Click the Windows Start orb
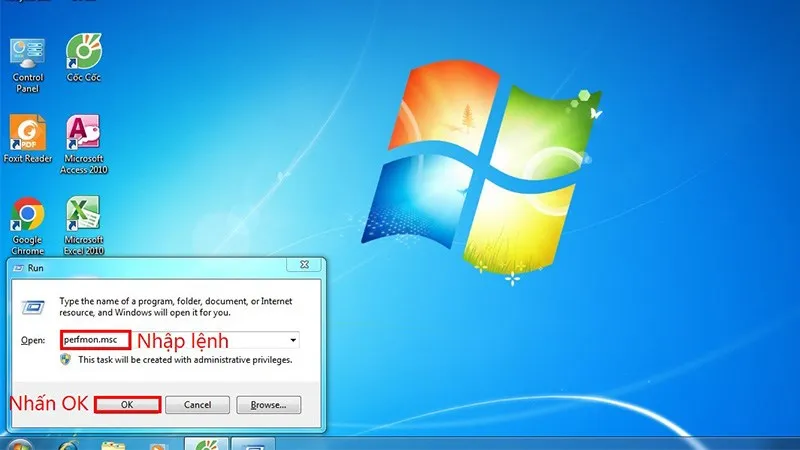This screenshot has height=450, width=800. click(x=18, y=443)
